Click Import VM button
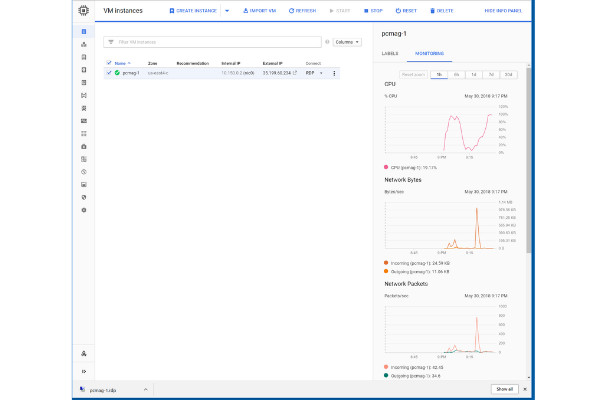 (x=259, y=11)
